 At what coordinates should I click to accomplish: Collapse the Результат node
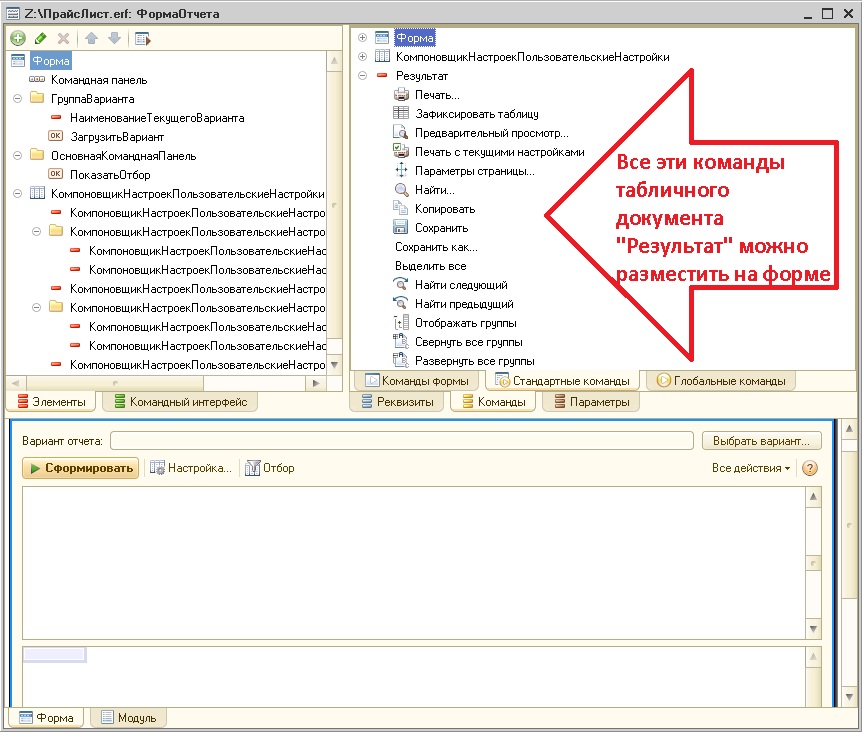[362, 76]
